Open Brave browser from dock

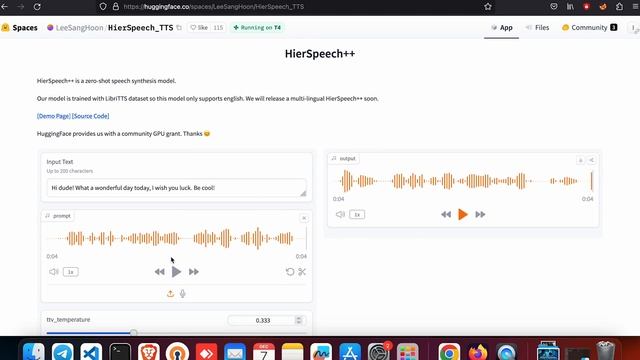pos(149,352)
